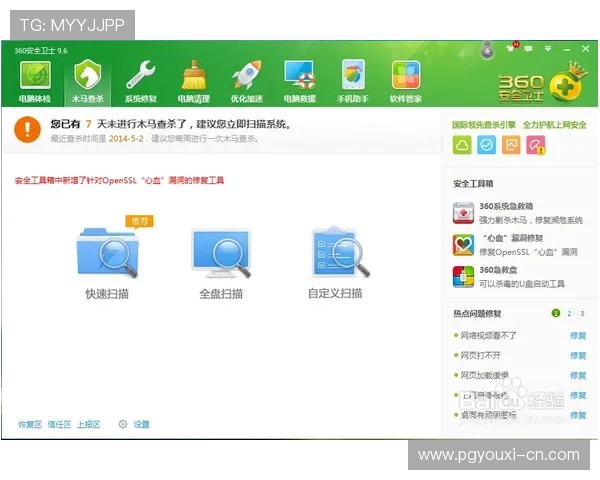Click the 热点问题修复 heading

477,314
